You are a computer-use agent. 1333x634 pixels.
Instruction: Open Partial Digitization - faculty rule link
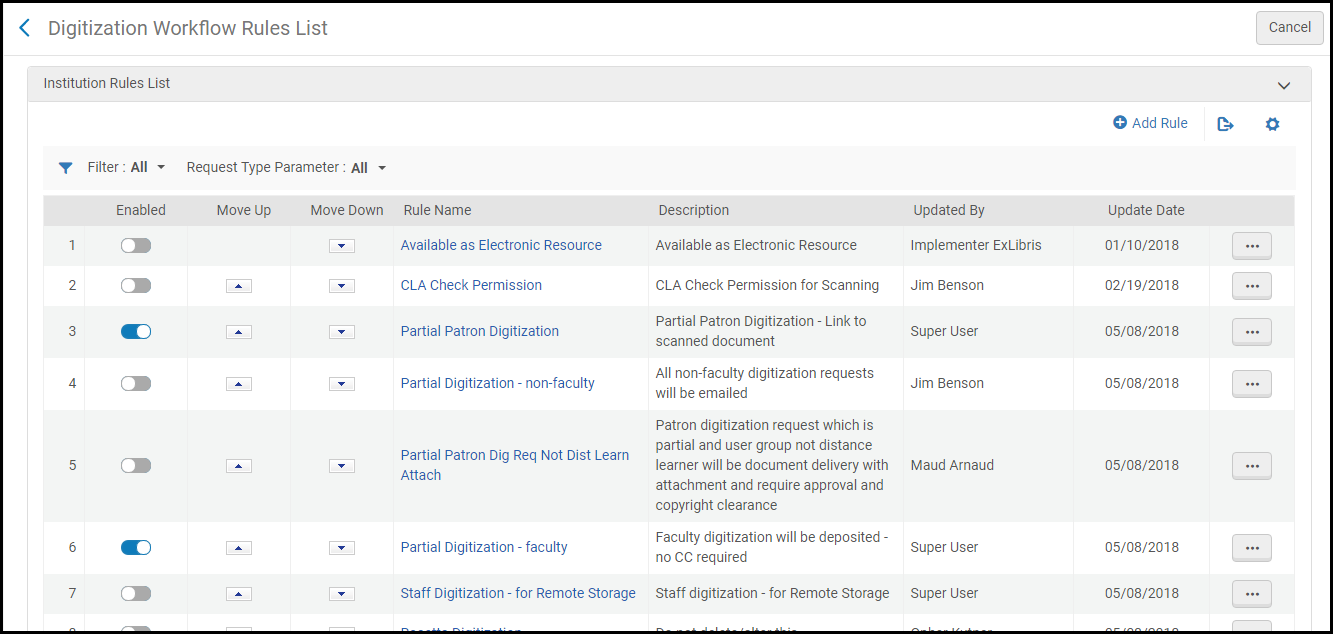click(484, 547)
